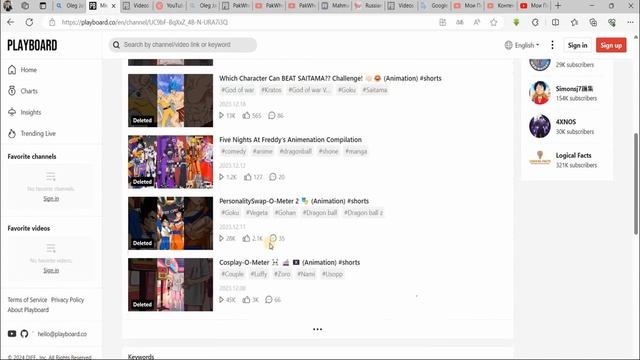The width and height of the screenshot is (640, 360).
Task: Click the #Zoro tag
Action: click(282, 274)
